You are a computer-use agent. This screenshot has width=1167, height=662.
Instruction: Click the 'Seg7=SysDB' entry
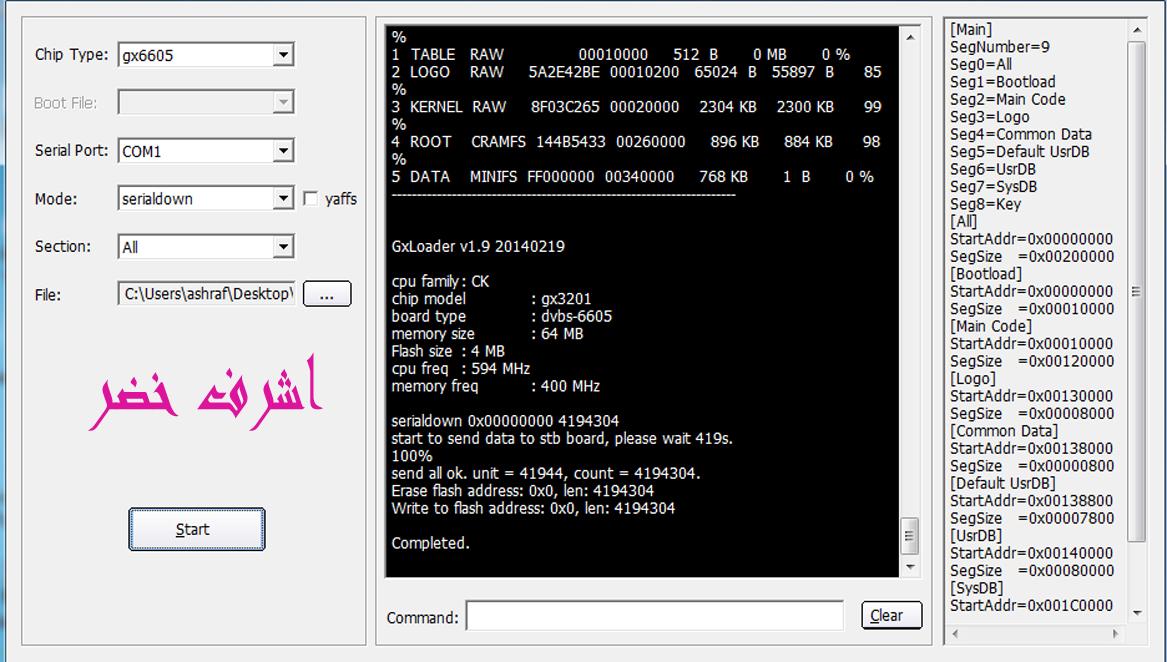click(x=993, y=187)
